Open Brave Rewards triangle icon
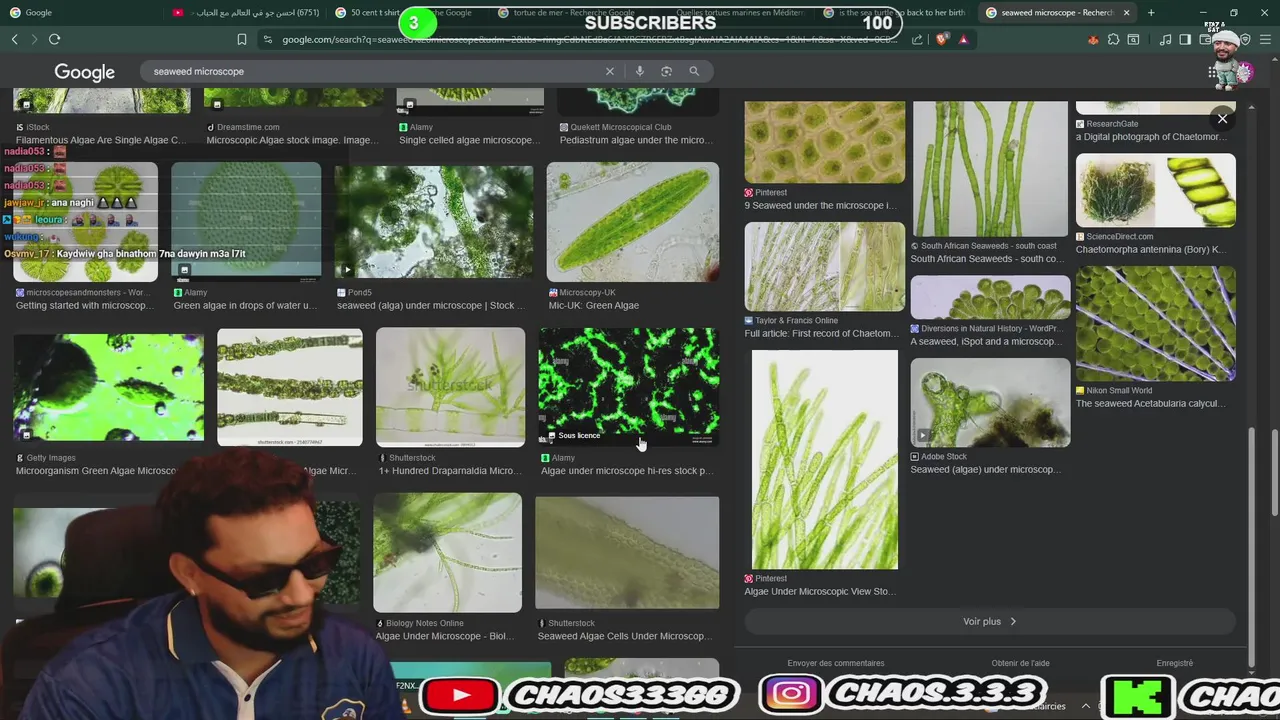Screen dimensions: 1280x720 [963, 39]
